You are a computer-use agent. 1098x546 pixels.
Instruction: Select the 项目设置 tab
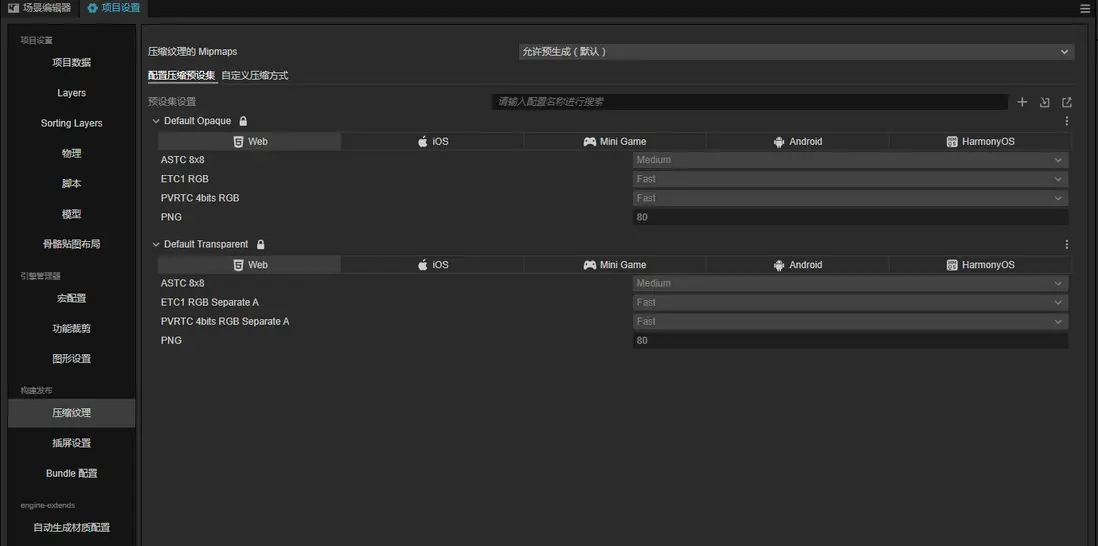[113, 8]
